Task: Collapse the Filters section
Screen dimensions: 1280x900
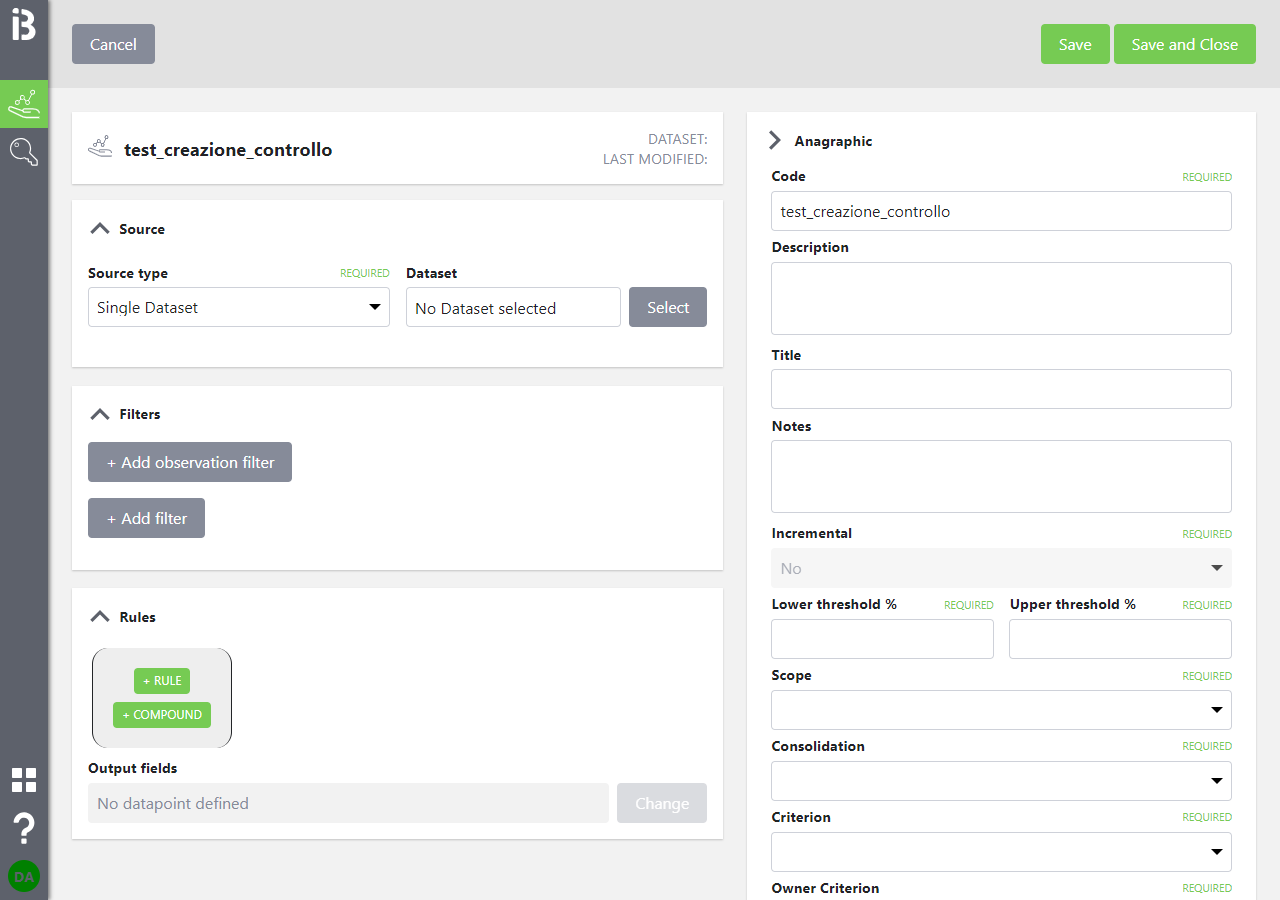Action: 99,414
